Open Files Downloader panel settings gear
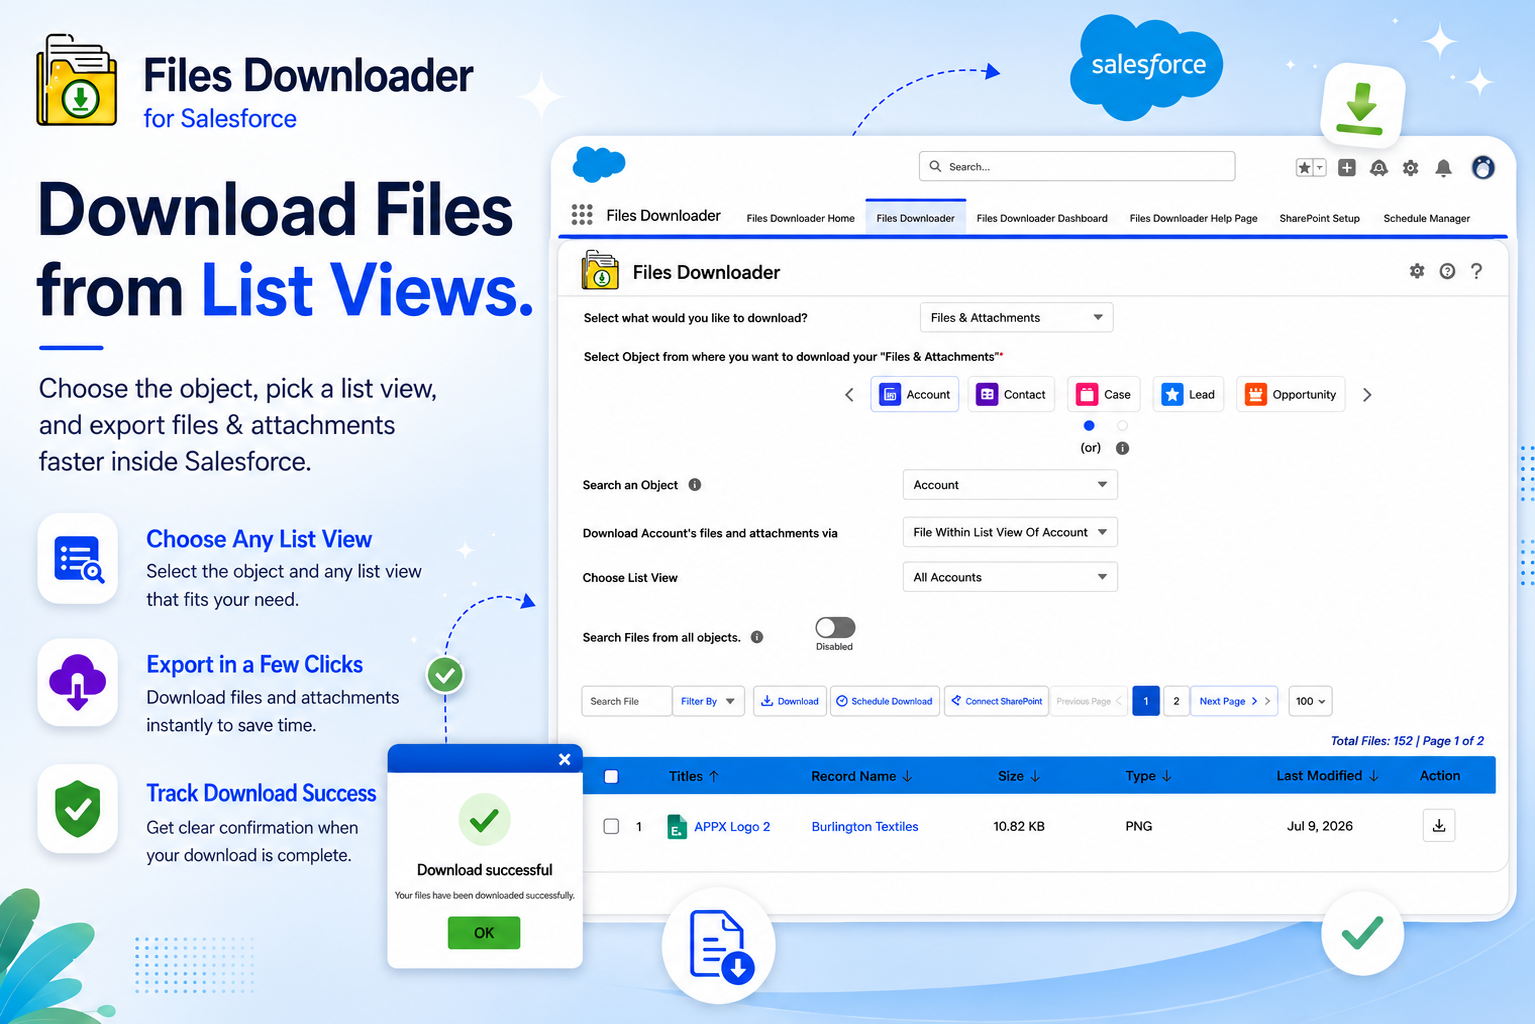This screenshot has width=1535, height=1024. (1417, 271)
